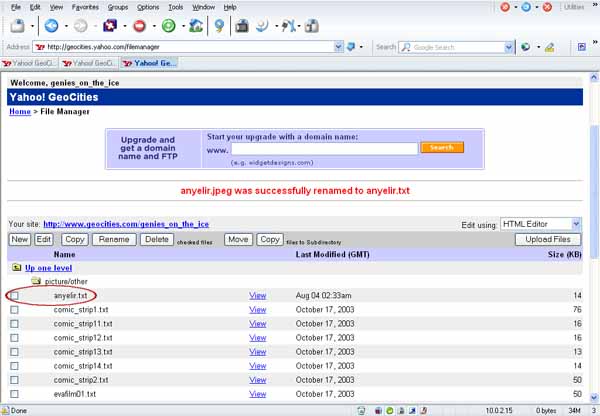The height and width of the screenshot is (416, 600).
Task: Check the box for comic_strip13.txt
Action: click(14, 352)
